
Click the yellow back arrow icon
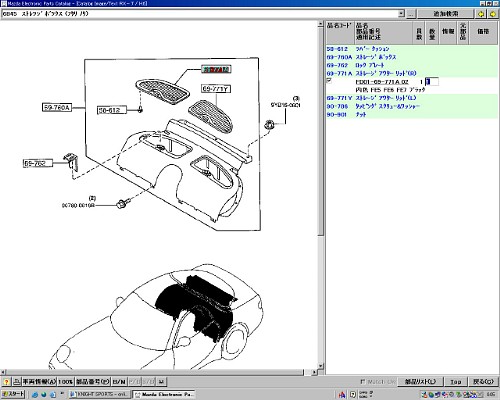481,14
